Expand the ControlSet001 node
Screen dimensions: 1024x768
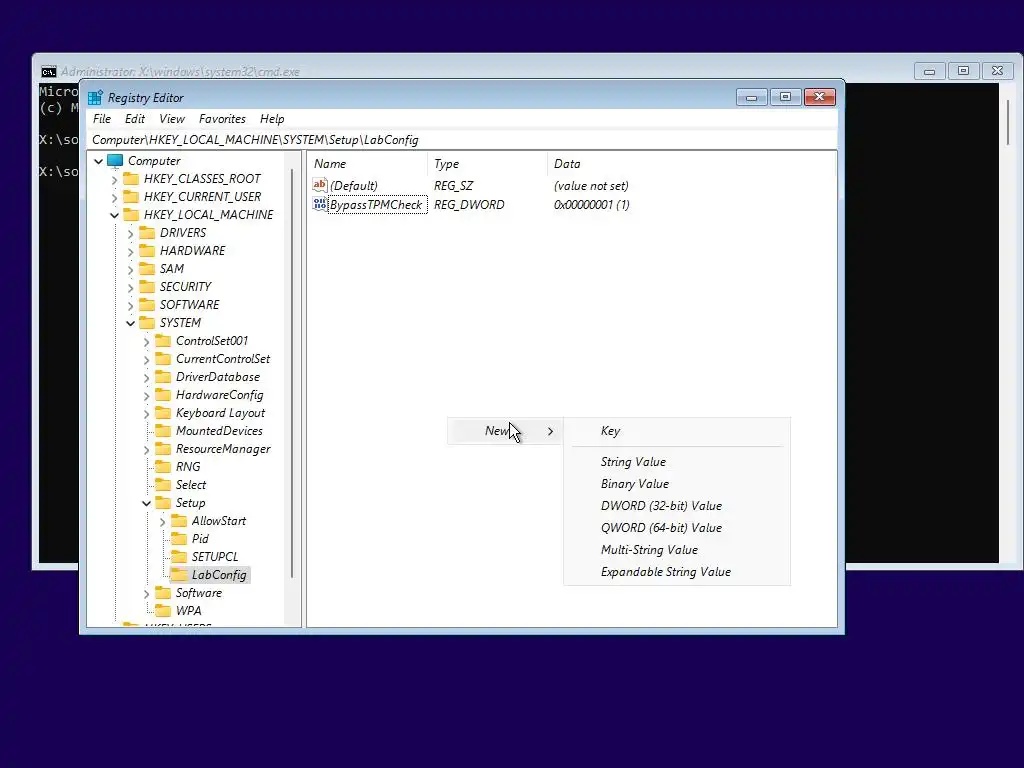click(146, 341)
